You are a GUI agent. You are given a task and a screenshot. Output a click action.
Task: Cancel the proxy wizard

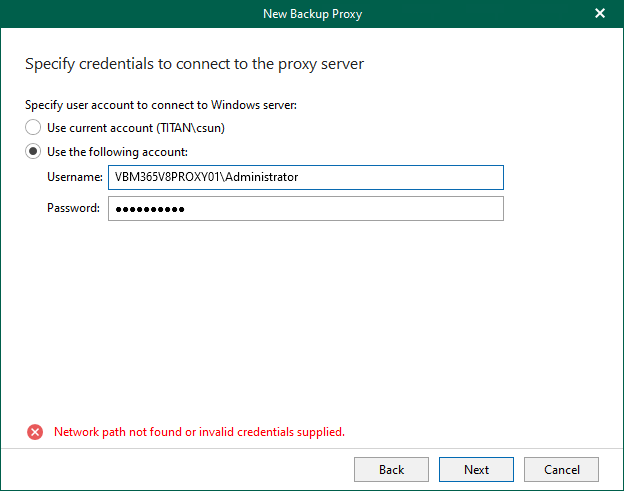pos(561,469)
